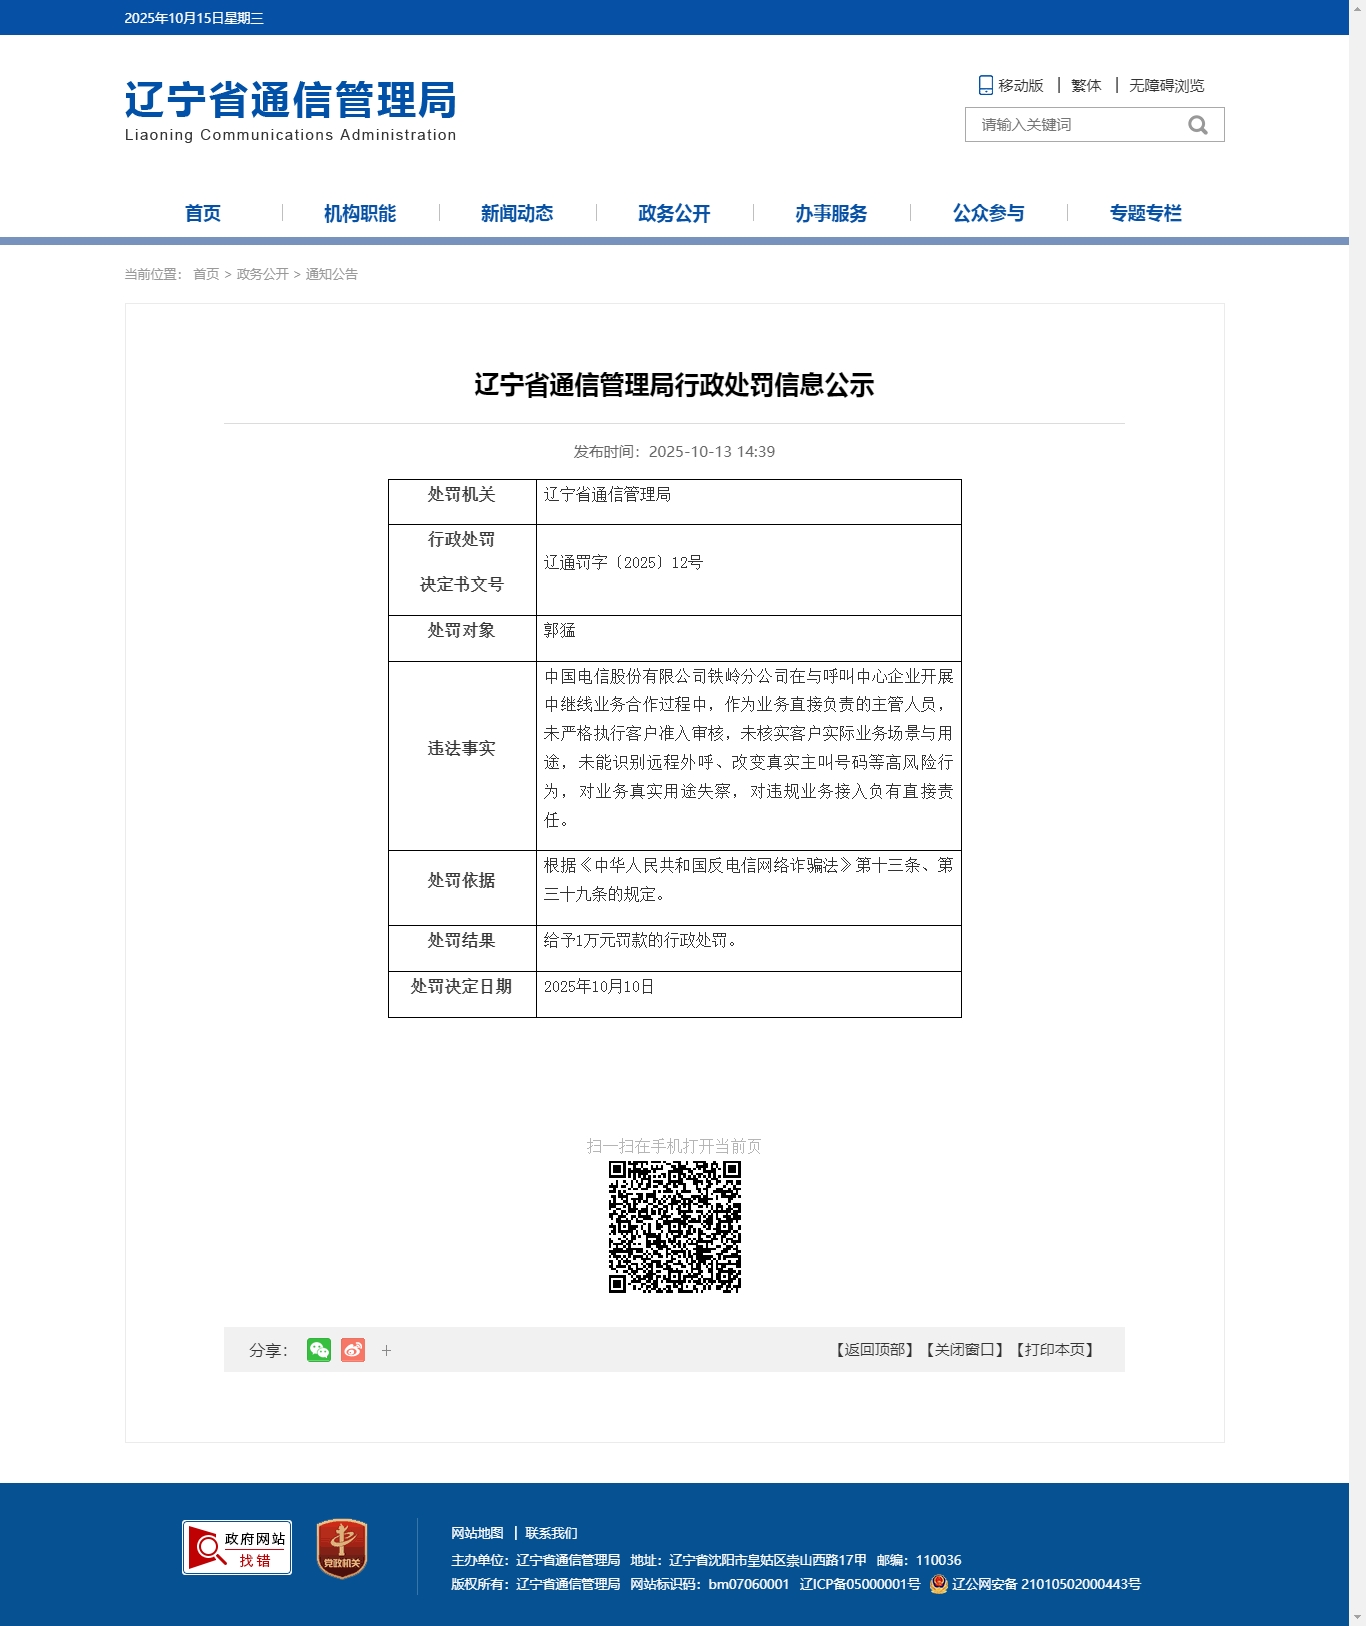This screenshot has height=1626, width=1366.
Task: Click the date 2025年10月15日星期三 in top bar
Action: pos(194,18)
